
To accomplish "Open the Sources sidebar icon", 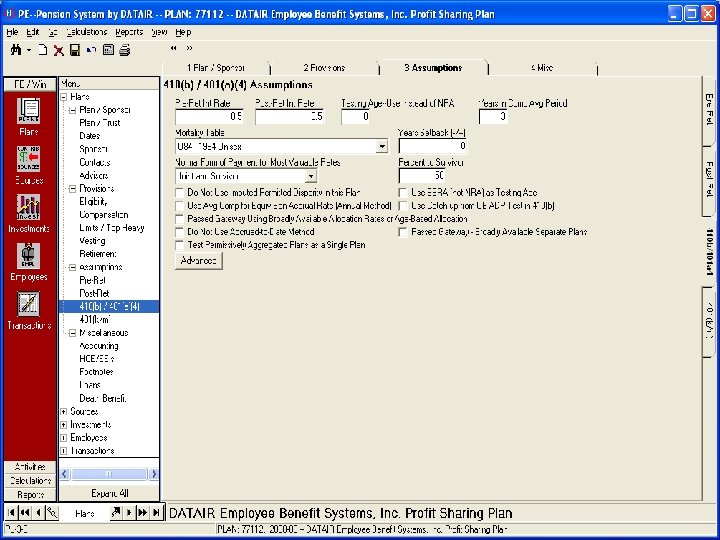I will pyautogui.click(x=28, y=158).
